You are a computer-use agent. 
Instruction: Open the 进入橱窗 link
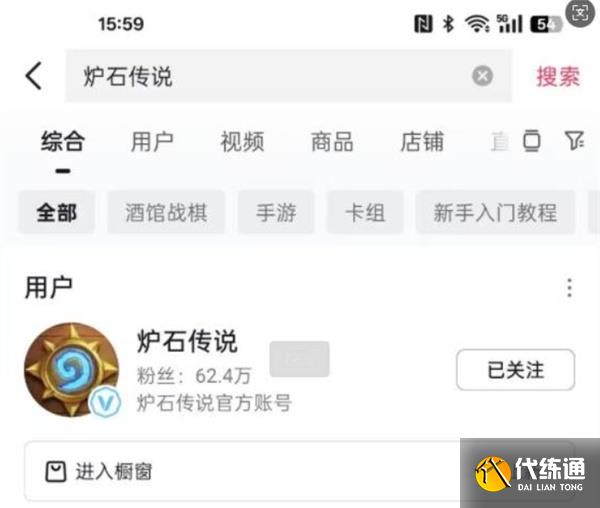coord(114,471)
